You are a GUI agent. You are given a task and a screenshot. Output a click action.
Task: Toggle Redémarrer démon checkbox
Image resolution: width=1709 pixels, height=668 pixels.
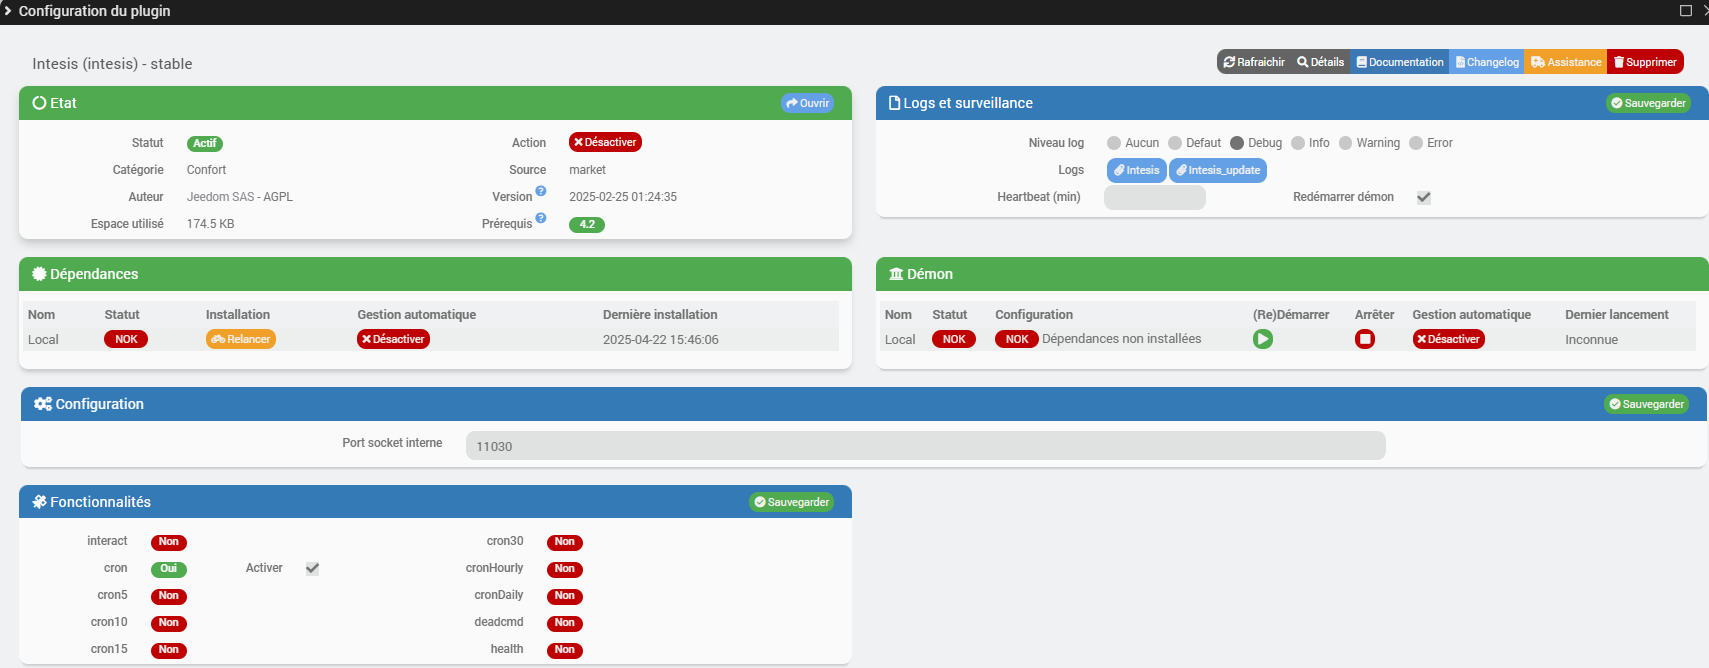[x=1424, y=197]
